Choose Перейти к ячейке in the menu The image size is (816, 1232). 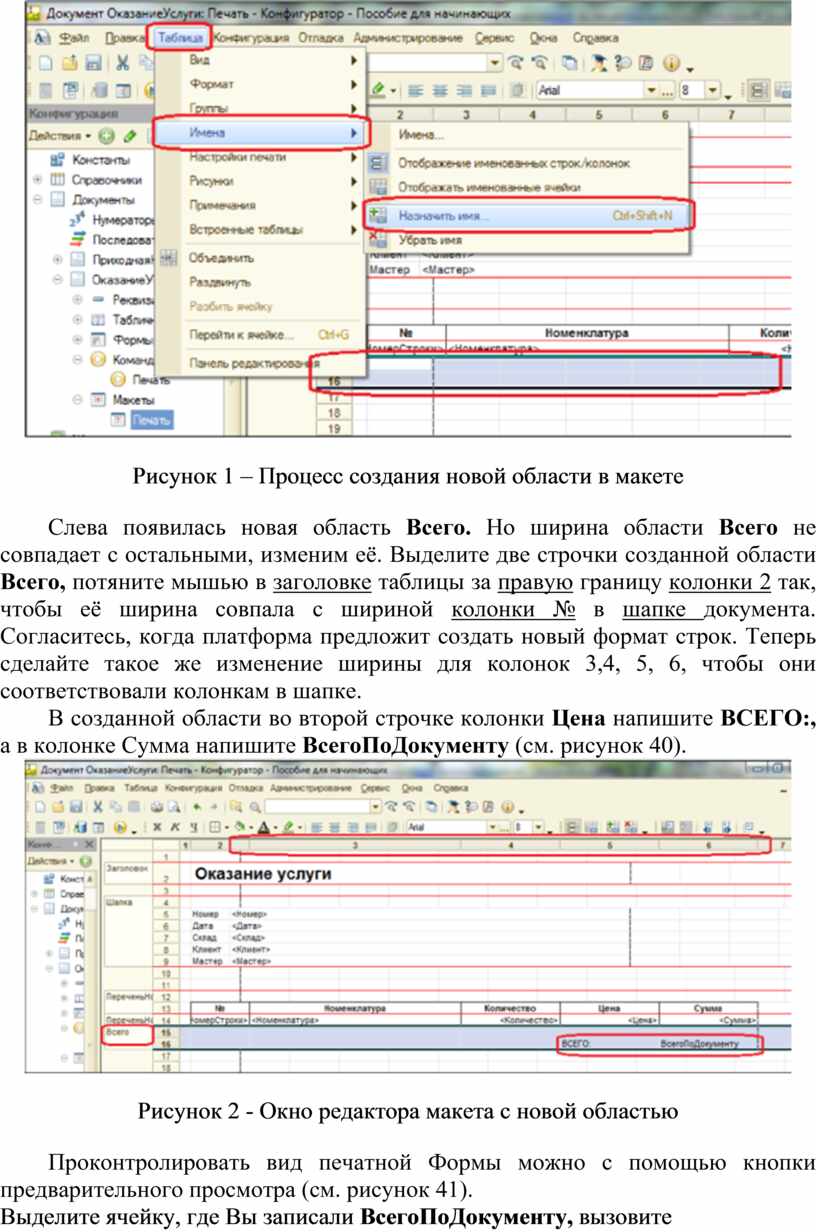pos(259,334)
